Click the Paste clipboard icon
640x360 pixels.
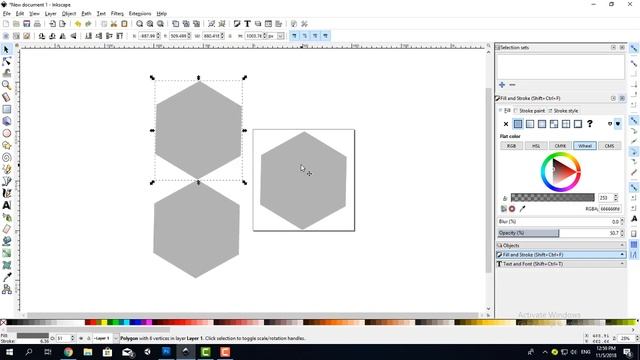124,24
